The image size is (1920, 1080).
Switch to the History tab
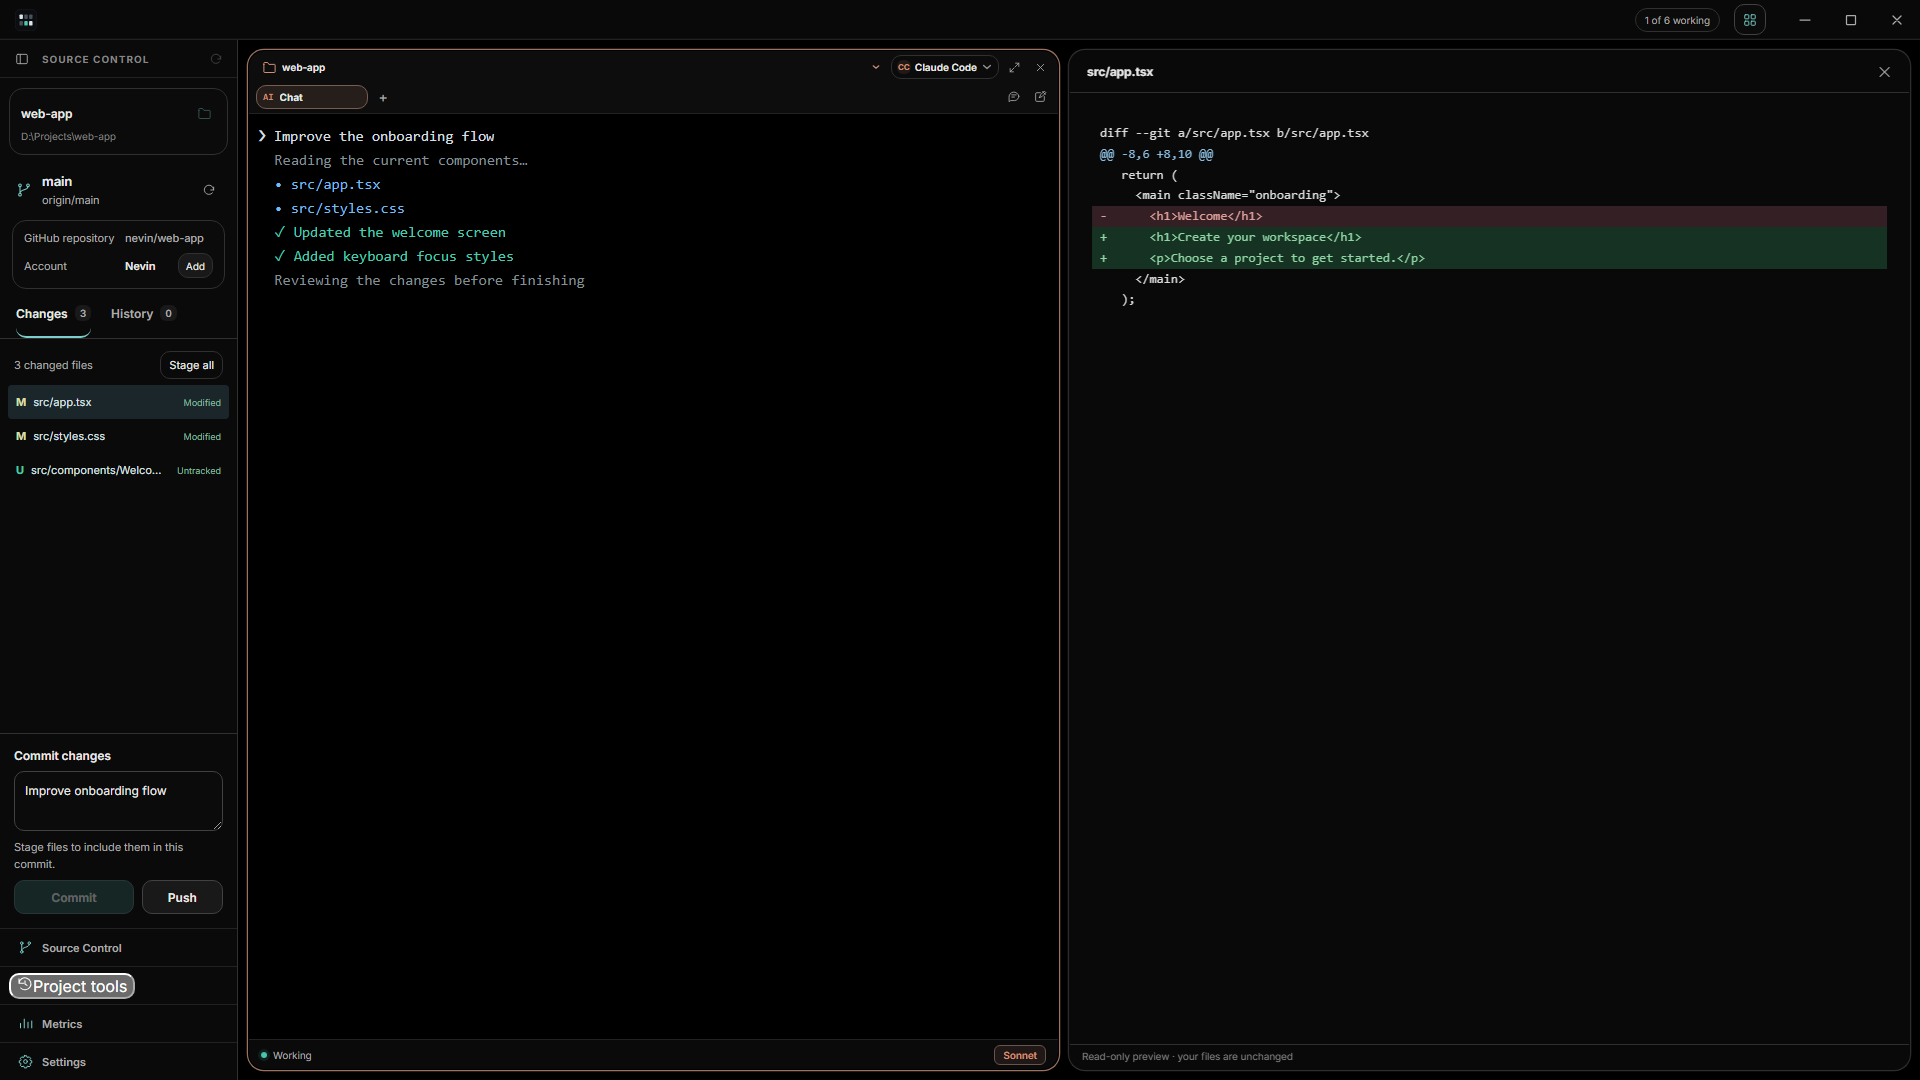click(143, 314)
